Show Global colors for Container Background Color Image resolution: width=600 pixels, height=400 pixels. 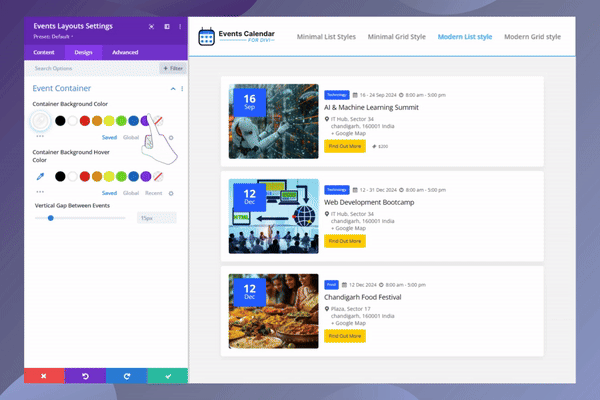point(131,137)
